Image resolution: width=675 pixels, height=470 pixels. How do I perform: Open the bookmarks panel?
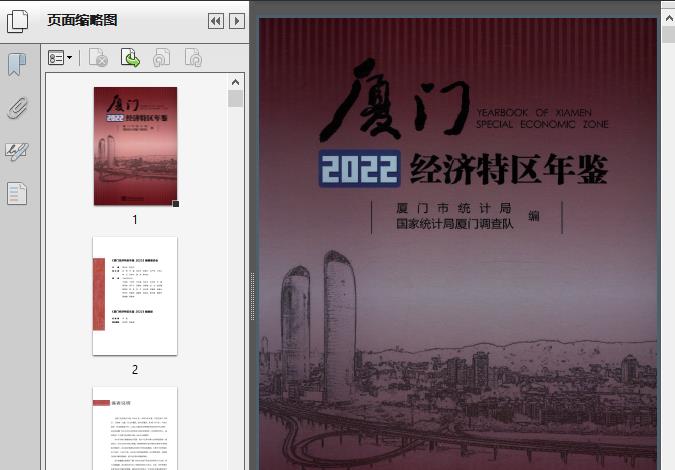(x=17, y=65)
